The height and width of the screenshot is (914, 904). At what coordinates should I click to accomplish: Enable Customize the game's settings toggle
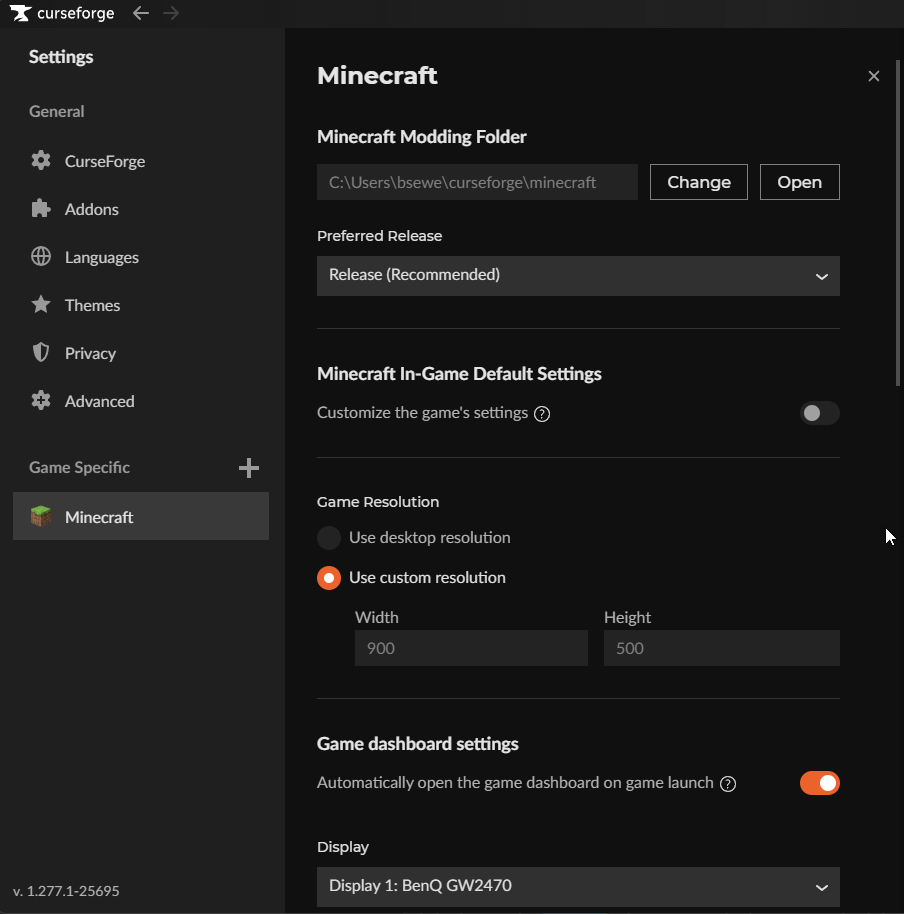tap(819, 413)
